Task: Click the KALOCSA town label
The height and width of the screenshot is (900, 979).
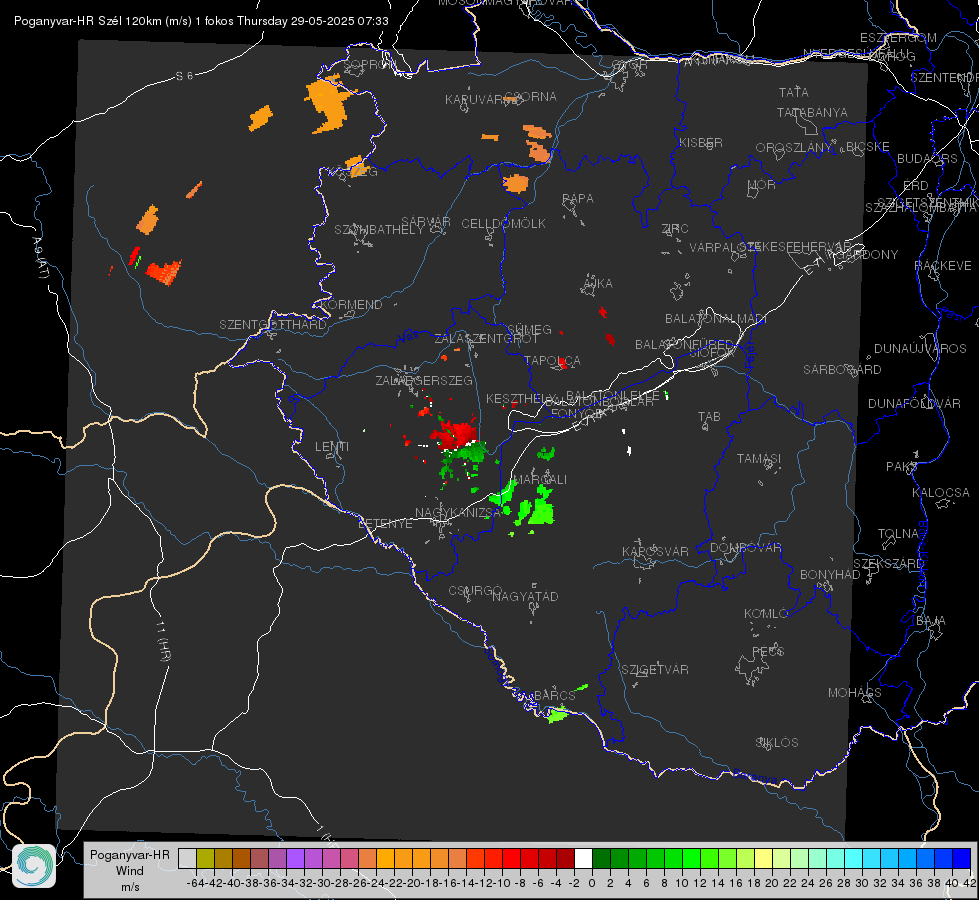Action: click(941, 493)
